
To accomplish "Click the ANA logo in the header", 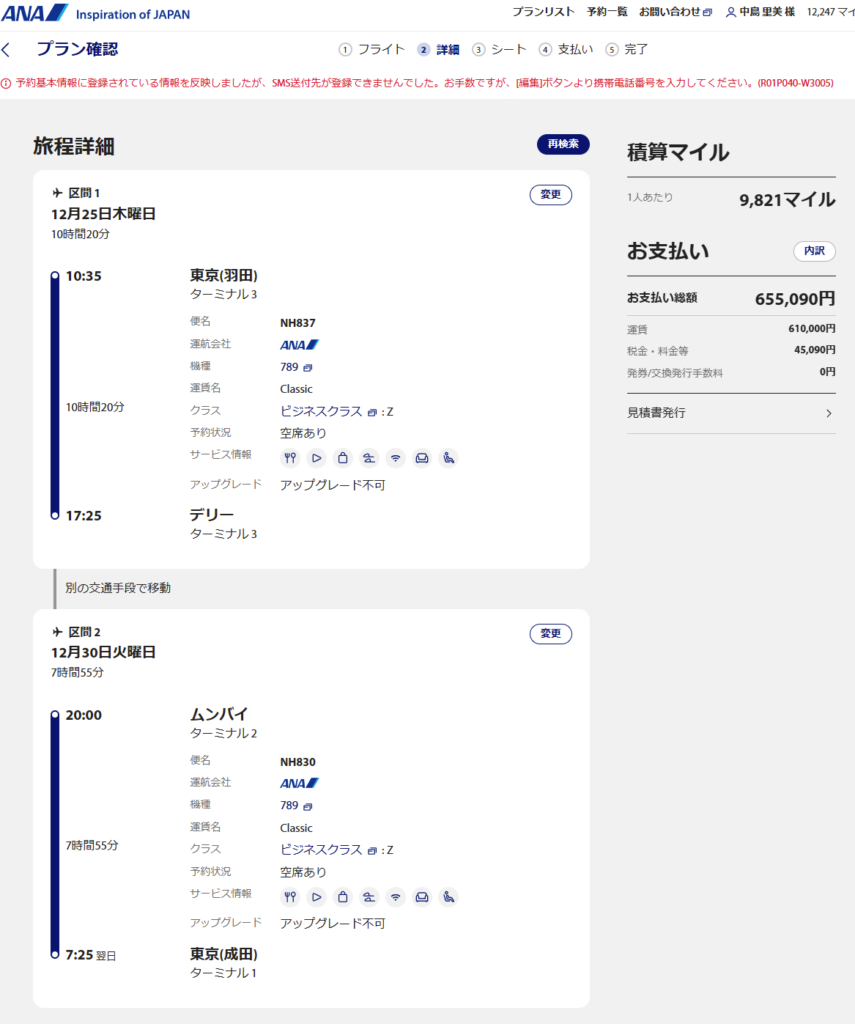I will 34,13.
